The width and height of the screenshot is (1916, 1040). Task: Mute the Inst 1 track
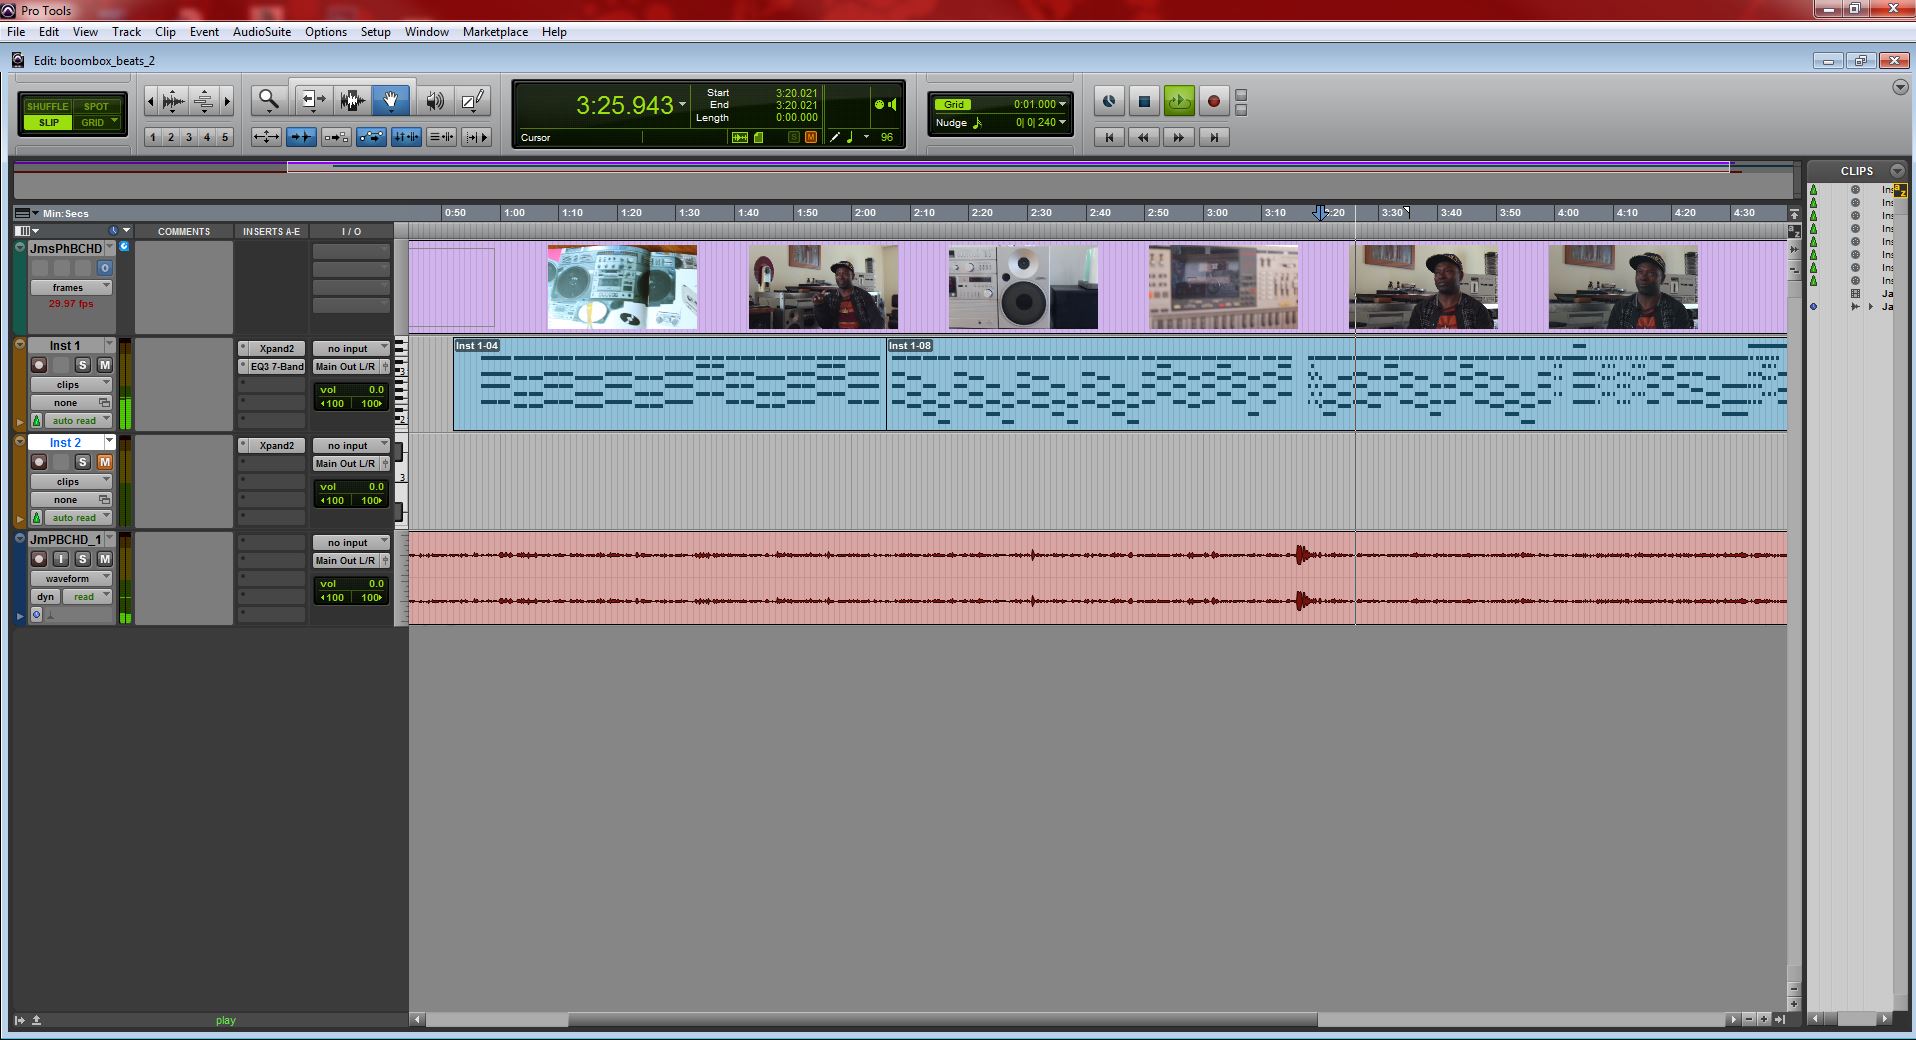click(104, 365)
